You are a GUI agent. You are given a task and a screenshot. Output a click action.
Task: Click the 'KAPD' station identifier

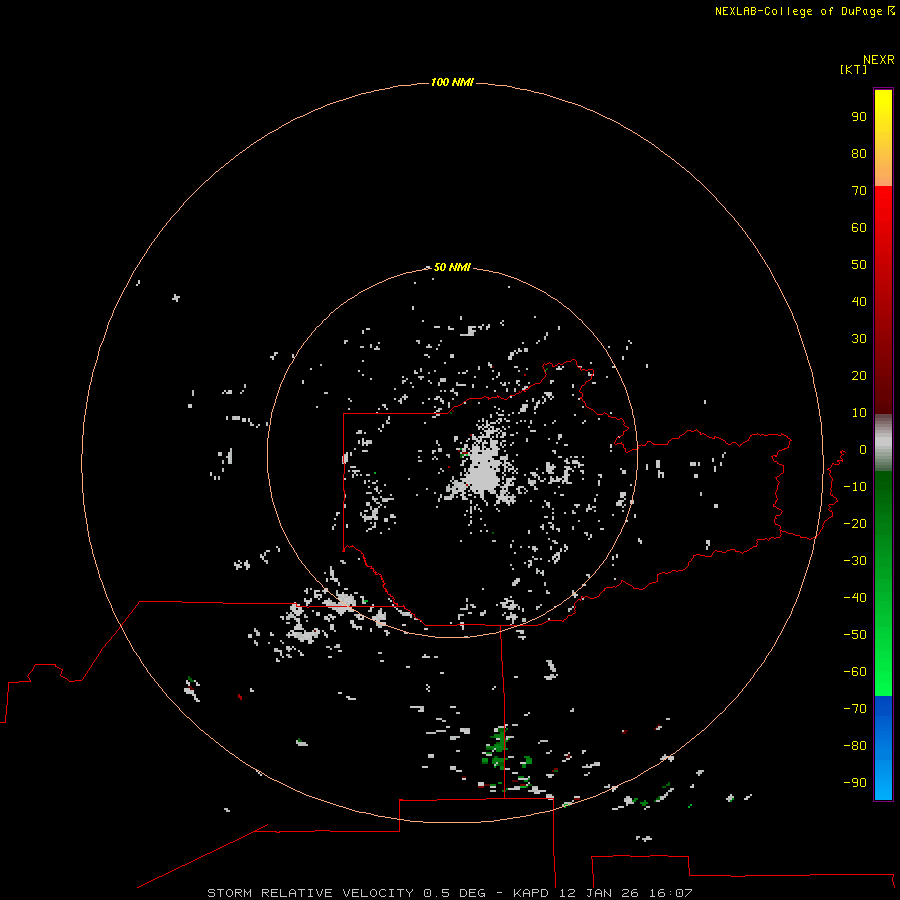(533, 893)
